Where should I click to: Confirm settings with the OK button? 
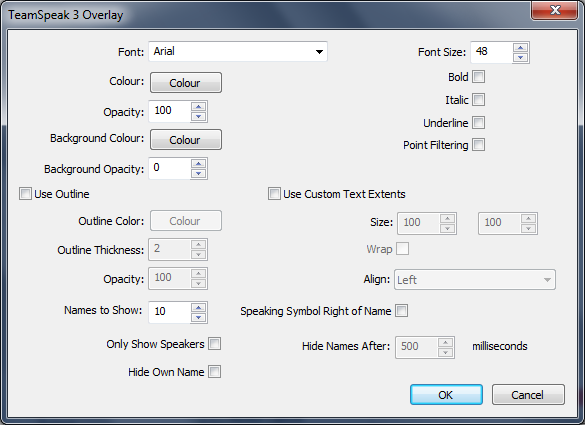[446, 395]
